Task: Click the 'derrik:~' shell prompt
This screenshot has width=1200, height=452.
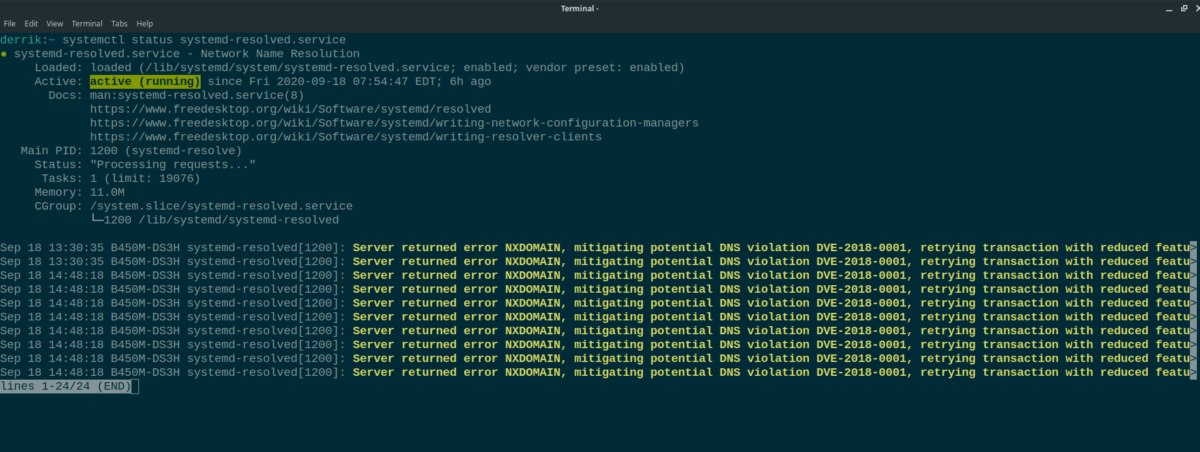Action: pos(28,39)
